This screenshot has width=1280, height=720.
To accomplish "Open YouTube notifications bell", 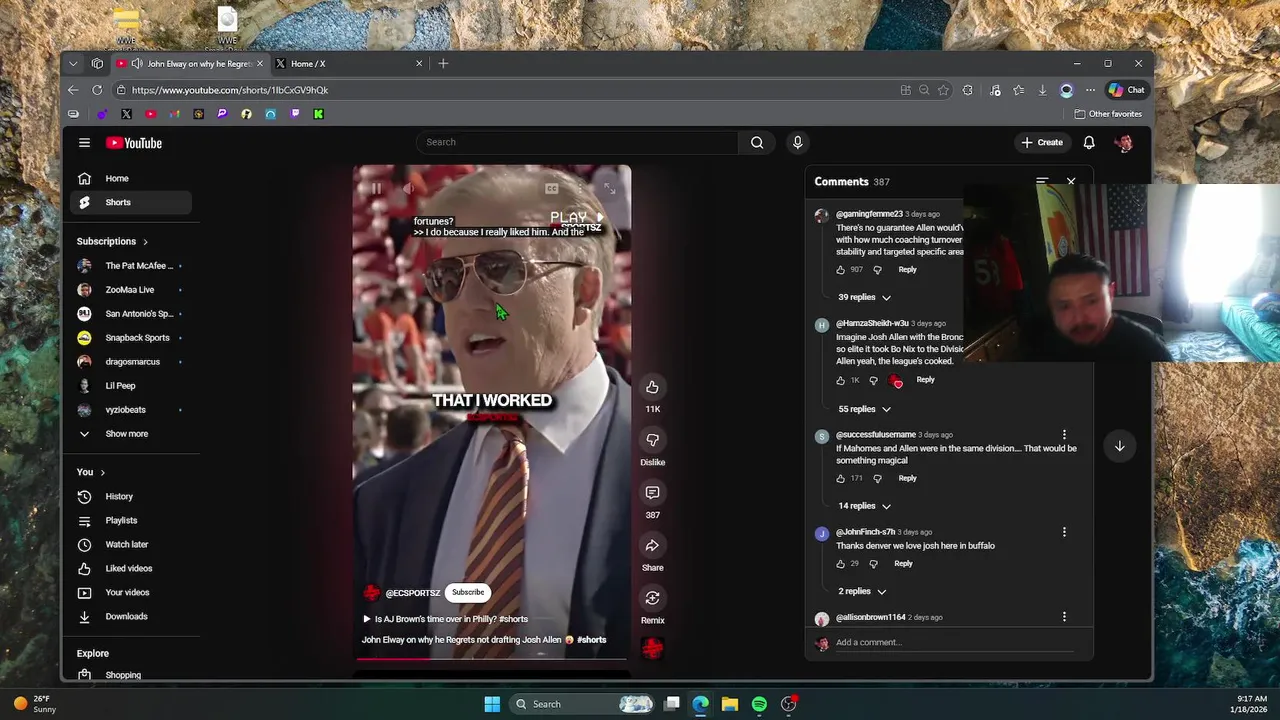I will point(1089,142).
